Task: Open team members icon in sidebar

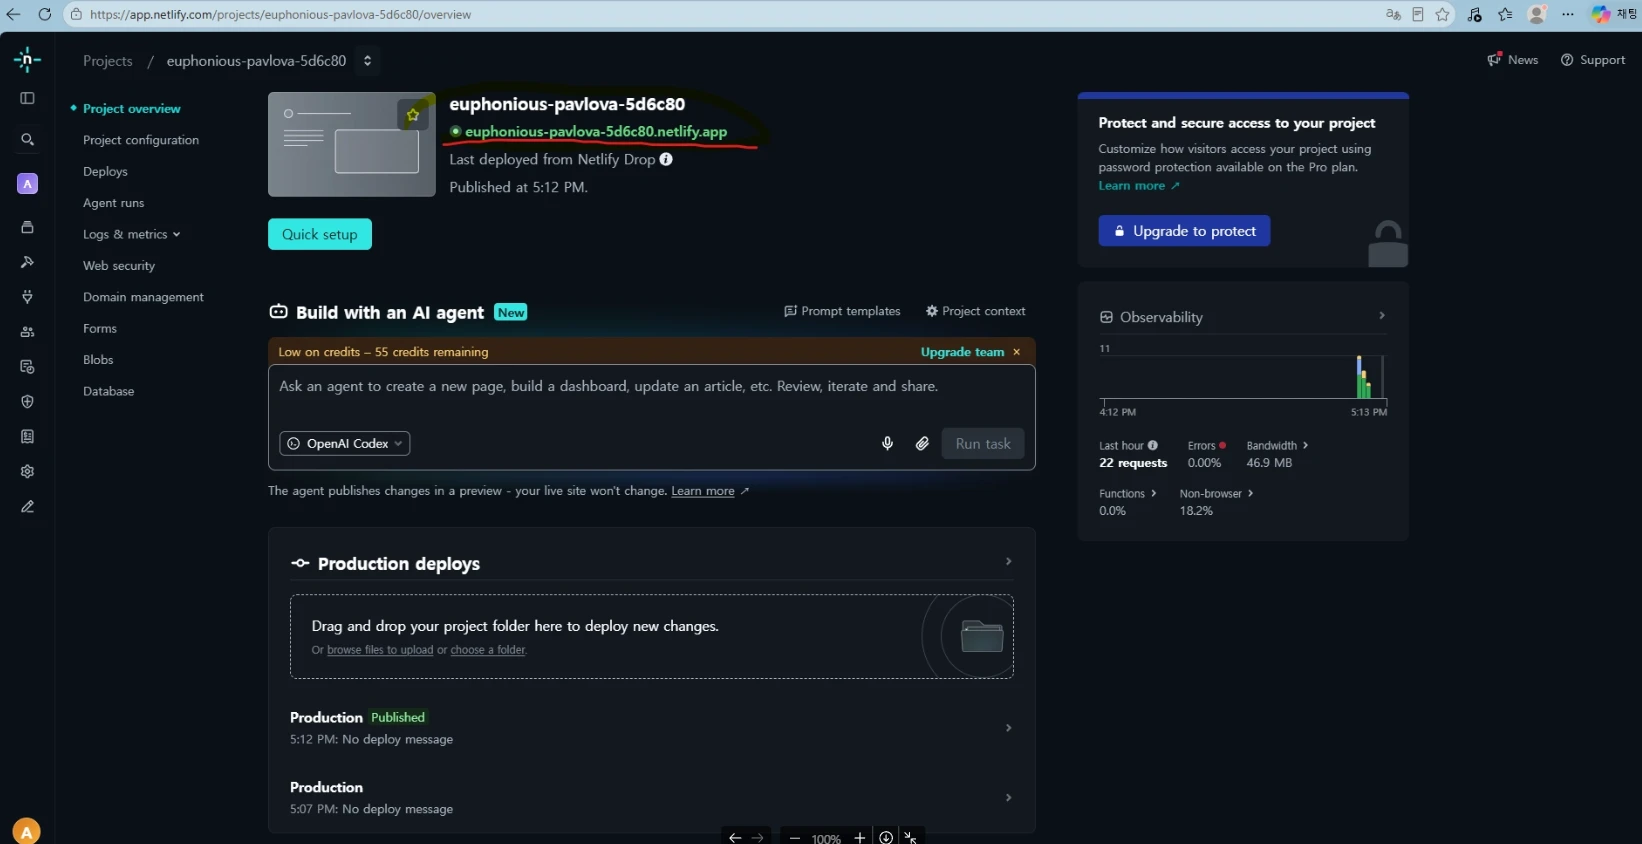Action: [x=27, y=332]
